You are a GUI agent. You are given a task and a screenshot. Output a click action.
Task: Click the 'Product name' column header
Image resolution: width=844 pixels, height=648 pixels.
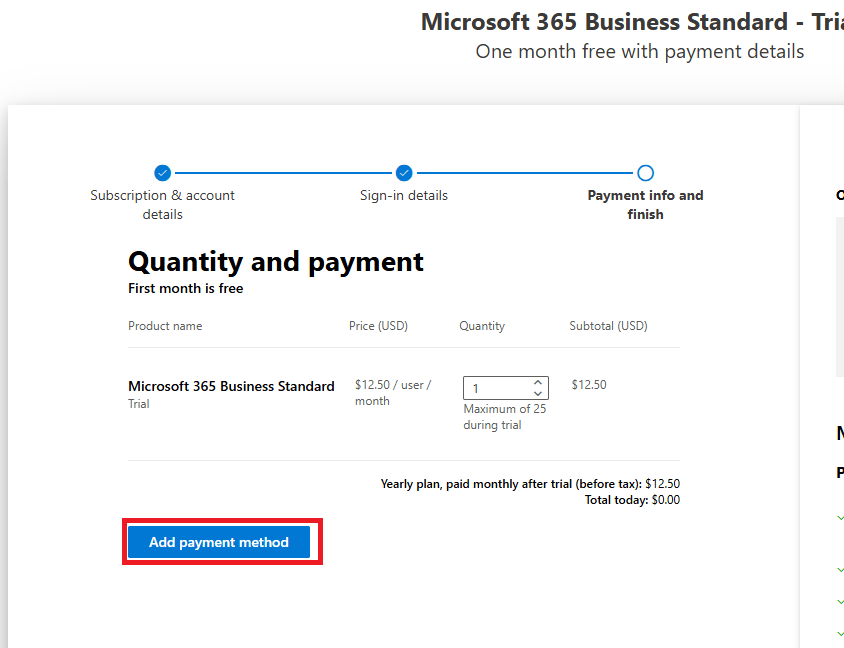pos(165,326)
